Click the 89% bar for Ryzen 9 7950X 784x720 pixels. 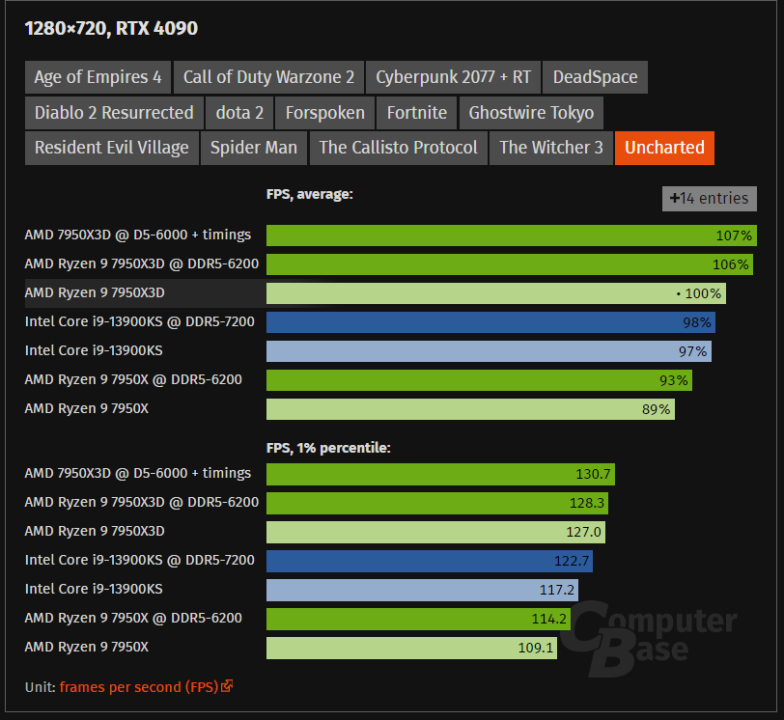(x=470, y=410)
